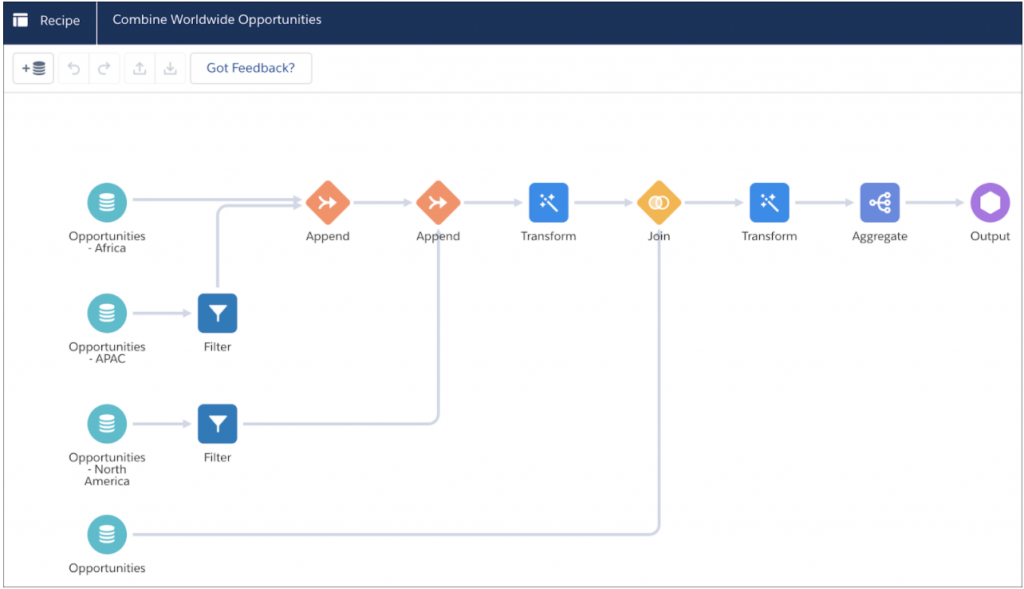Open the Got Feedback? button

[251, 68]
